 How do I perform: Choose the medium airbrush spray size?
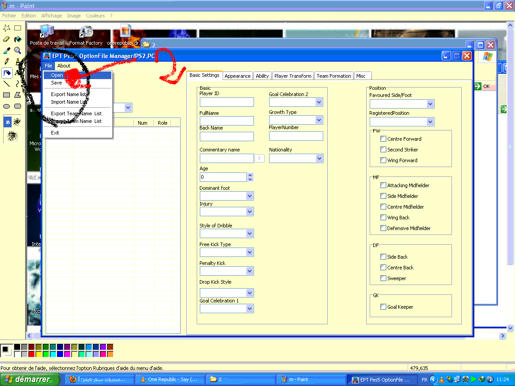(x=17, y=122)
